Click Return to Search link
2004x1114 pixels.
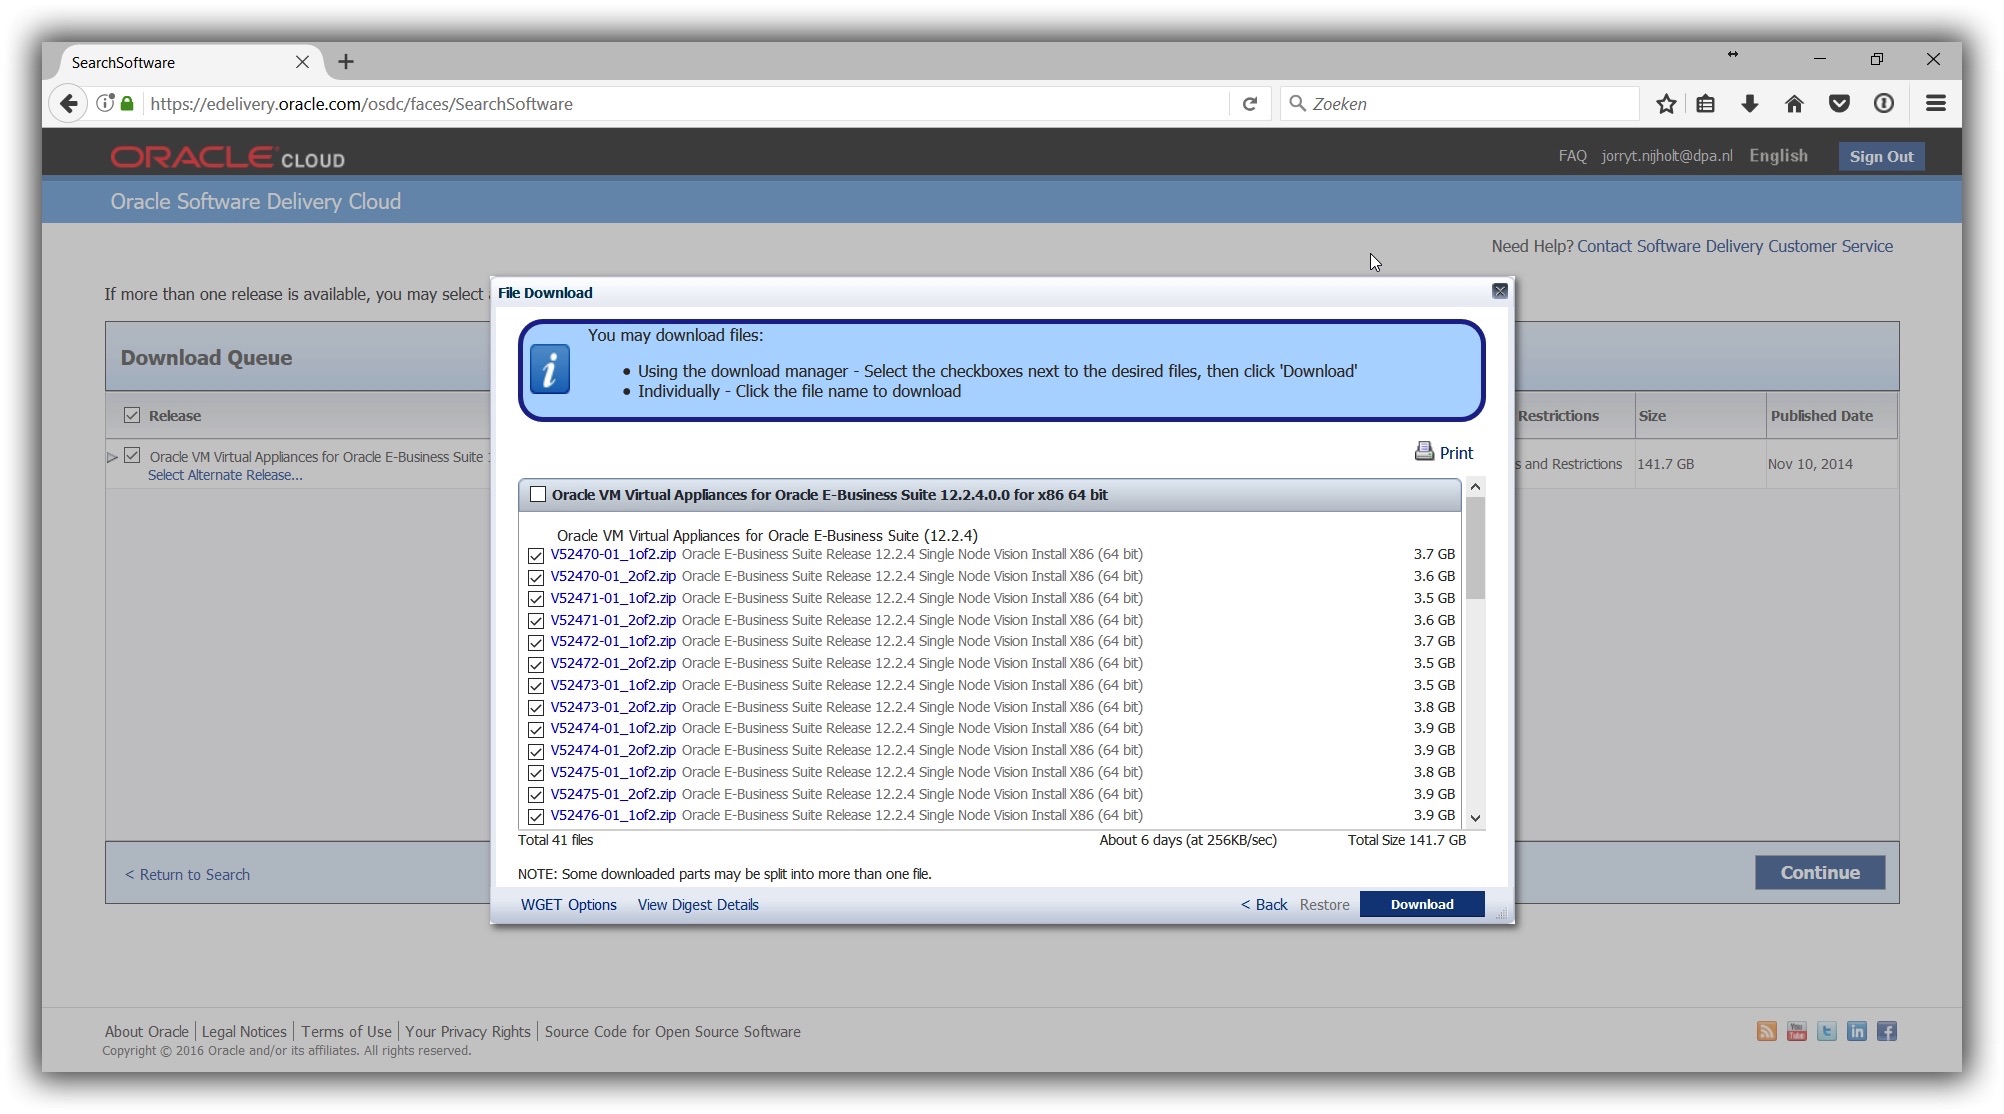pyautogui.click(x=187, y=874)
